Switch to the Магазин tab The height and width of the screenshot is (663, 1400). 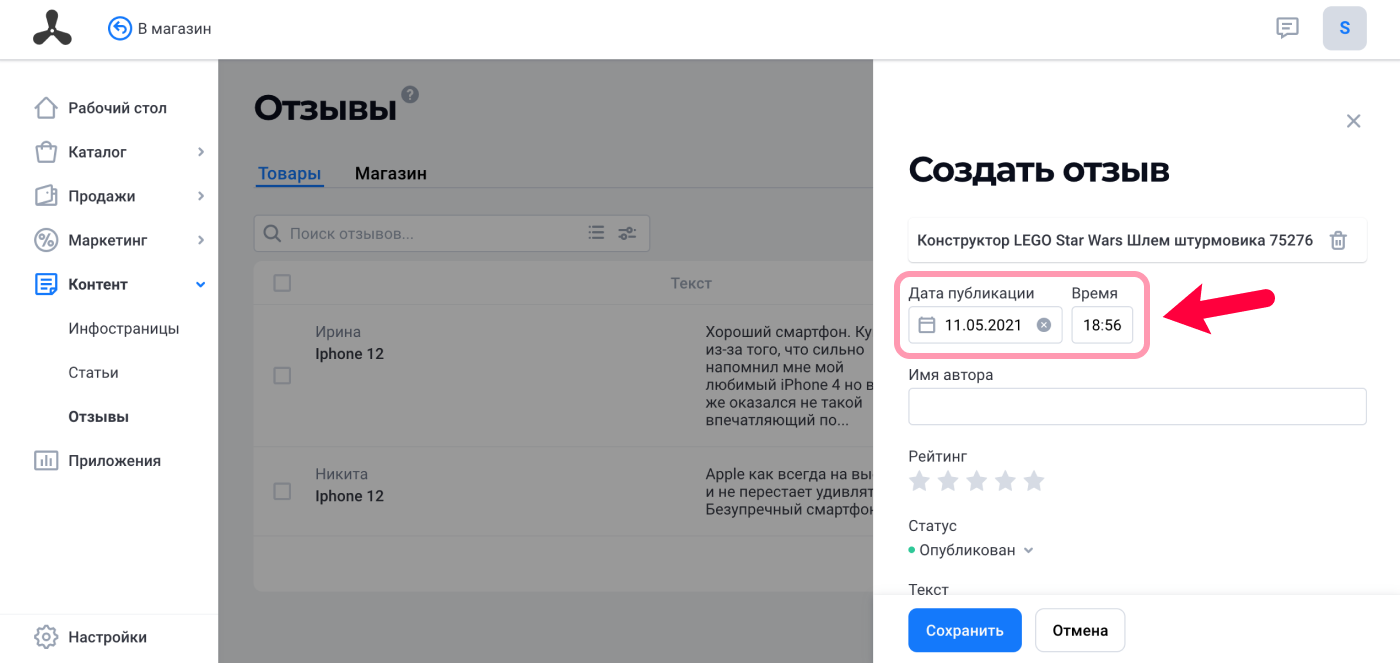click(391, 173)
